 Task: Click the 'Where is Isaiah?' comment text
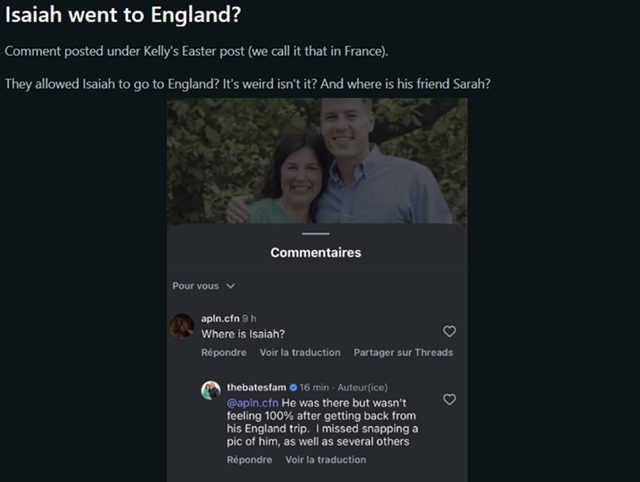[x=243, y=334]
